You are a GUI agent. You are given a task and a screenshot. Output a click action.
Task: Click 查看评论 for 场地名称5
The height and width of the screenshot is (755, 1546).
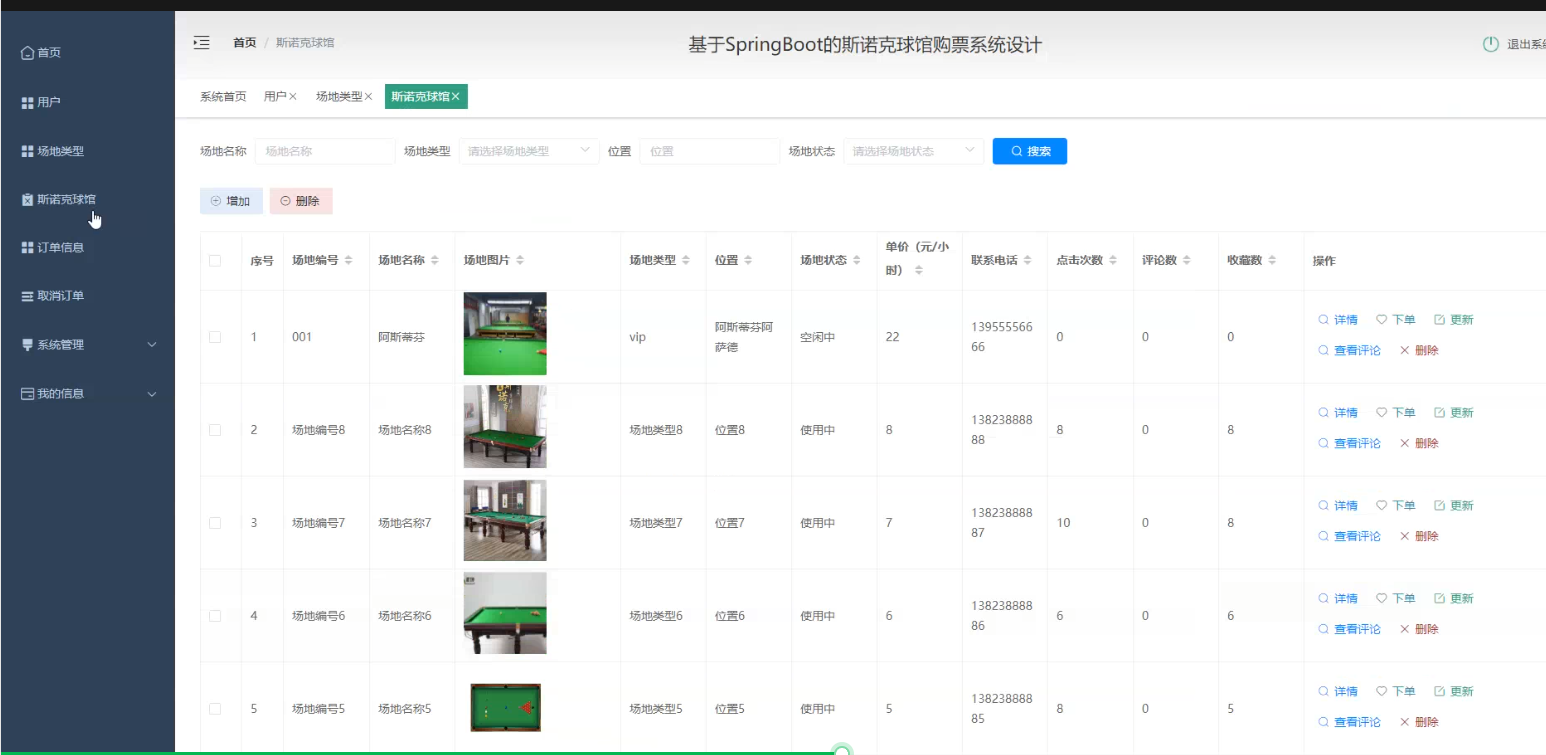pos(1349,722)
